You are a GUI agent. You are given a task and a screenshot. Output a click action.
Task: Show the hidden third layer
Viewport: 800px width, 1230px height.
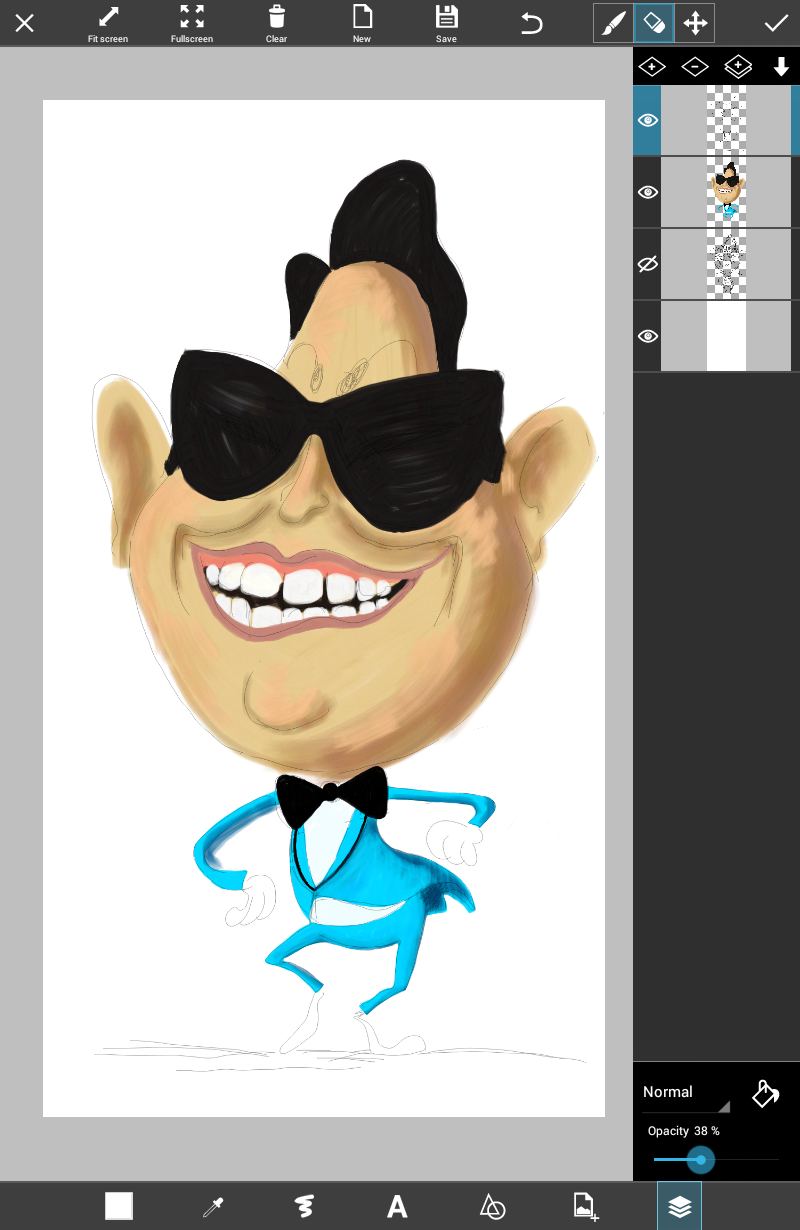[x=648, y=264]
